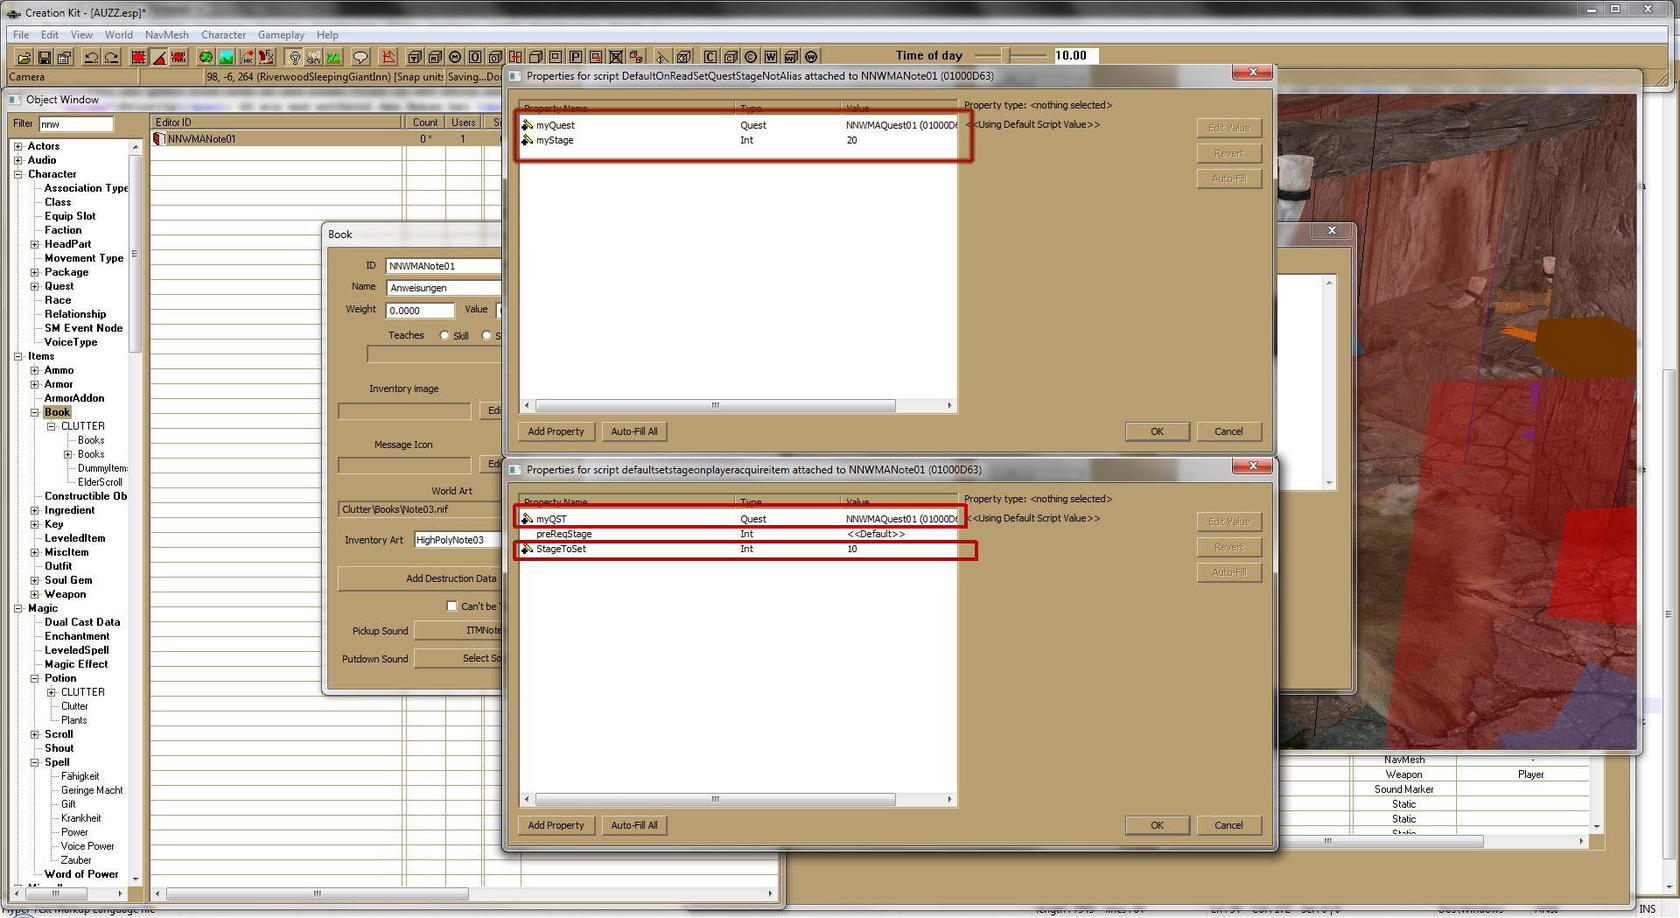This screenshot has height=918, width=1680.
Task: Tick the "Can't be" checkbox in Book dialog
Action: pyautogui.click(x=452, y=606)
